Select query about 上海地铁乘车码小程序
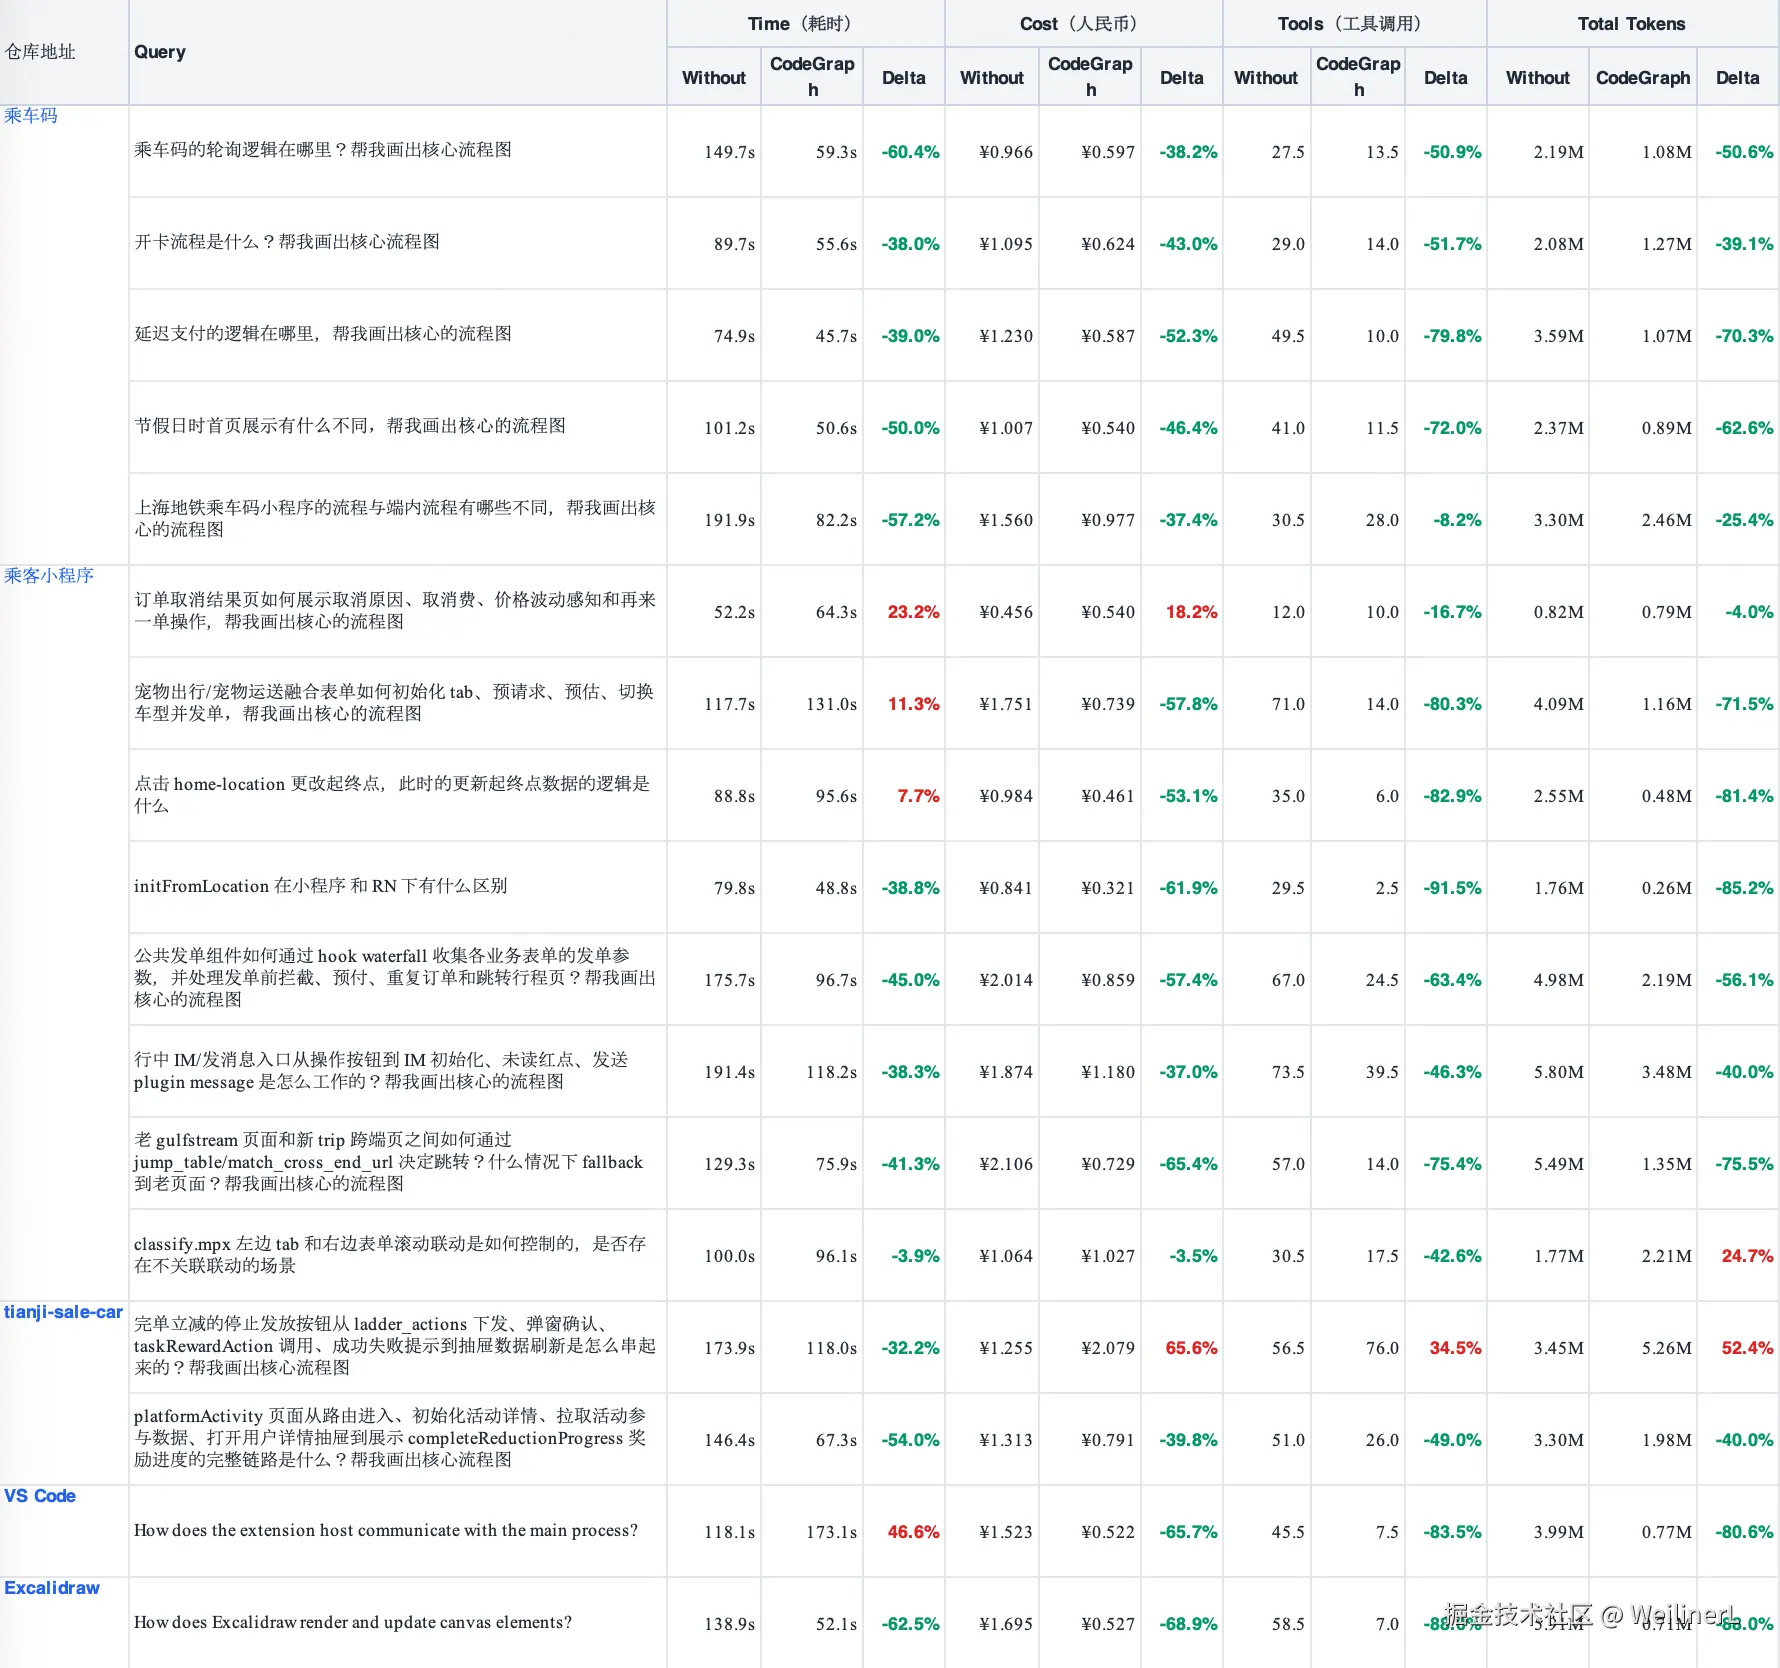 point(395,519)
